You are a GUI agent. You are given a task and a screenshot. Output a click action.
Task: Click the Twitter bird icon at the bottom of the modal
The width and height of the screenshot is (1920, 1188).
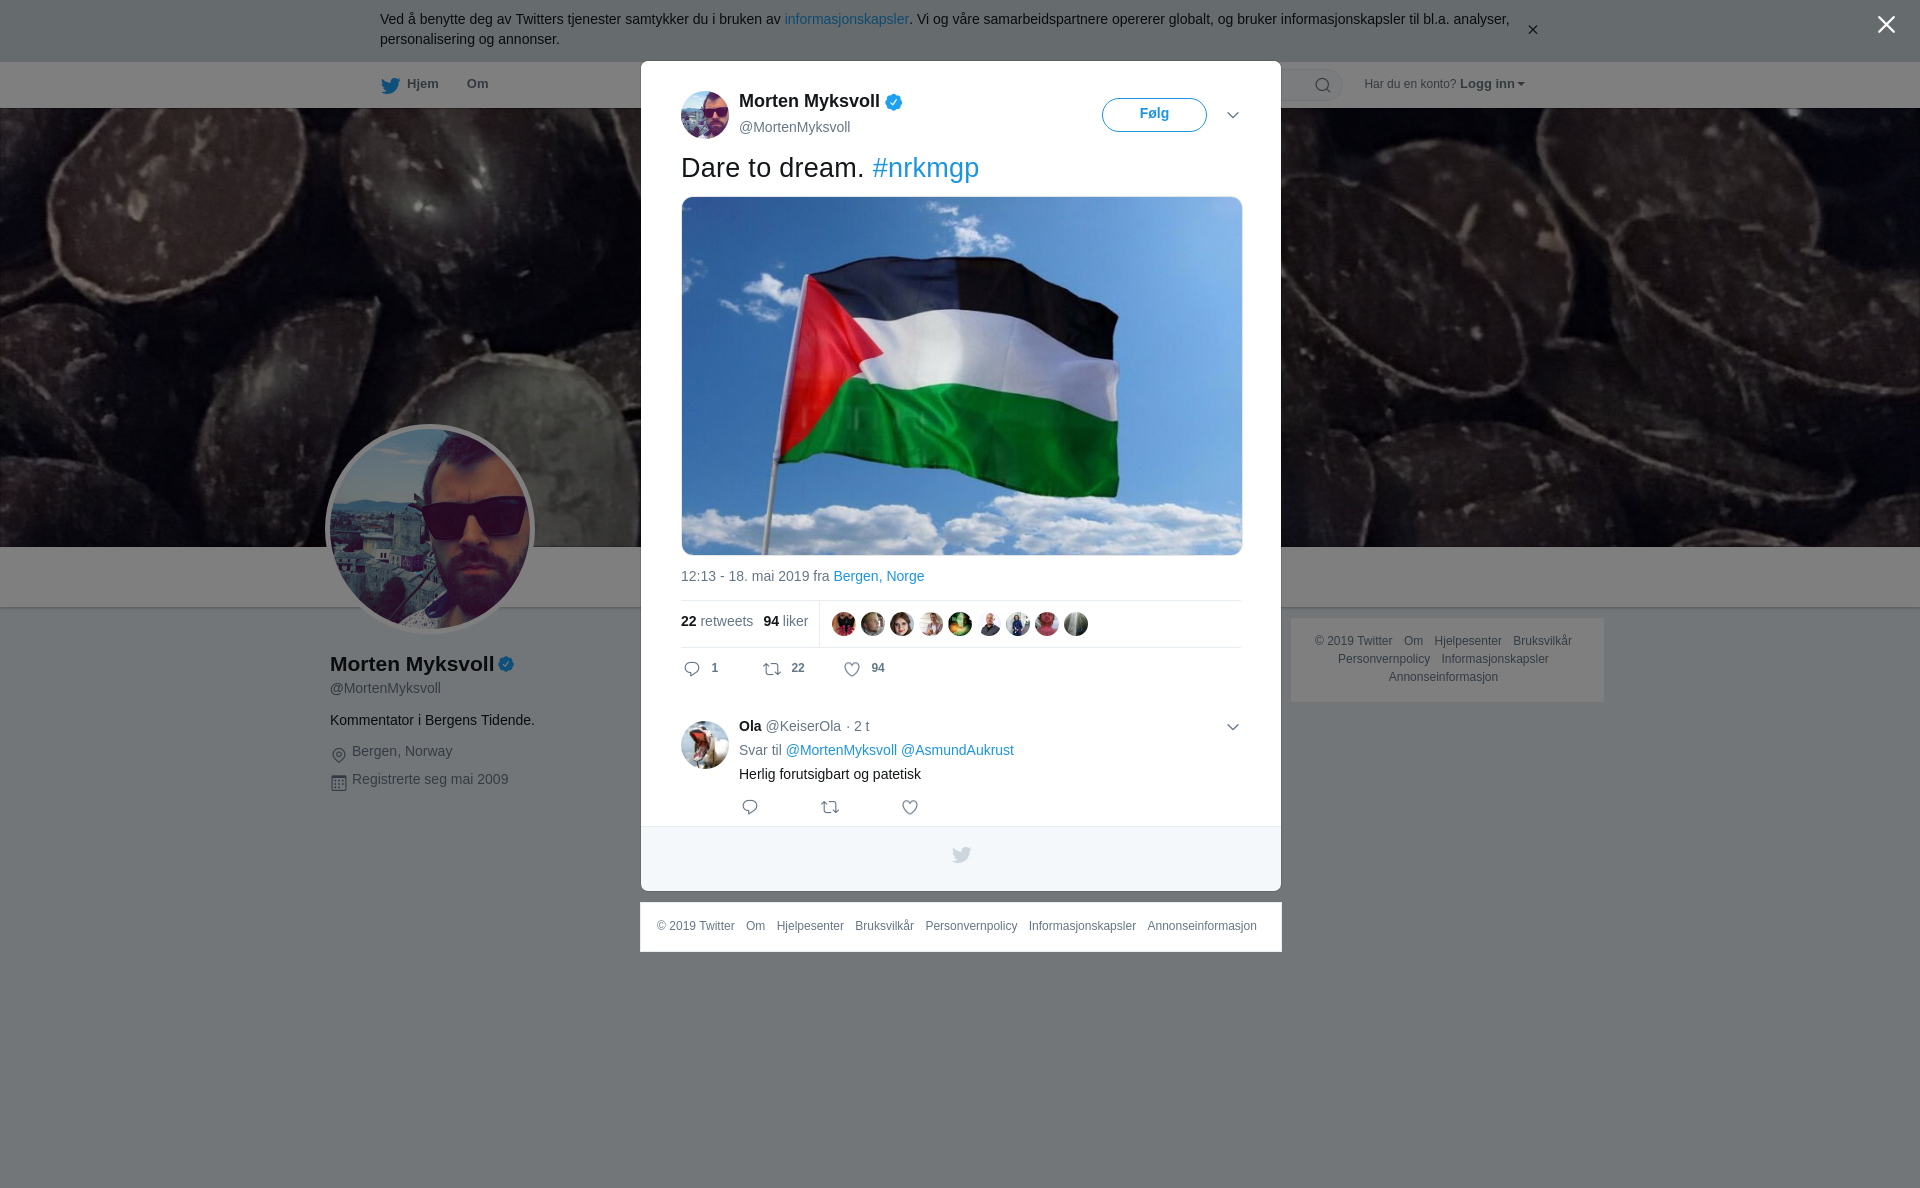tap(961, 855)
